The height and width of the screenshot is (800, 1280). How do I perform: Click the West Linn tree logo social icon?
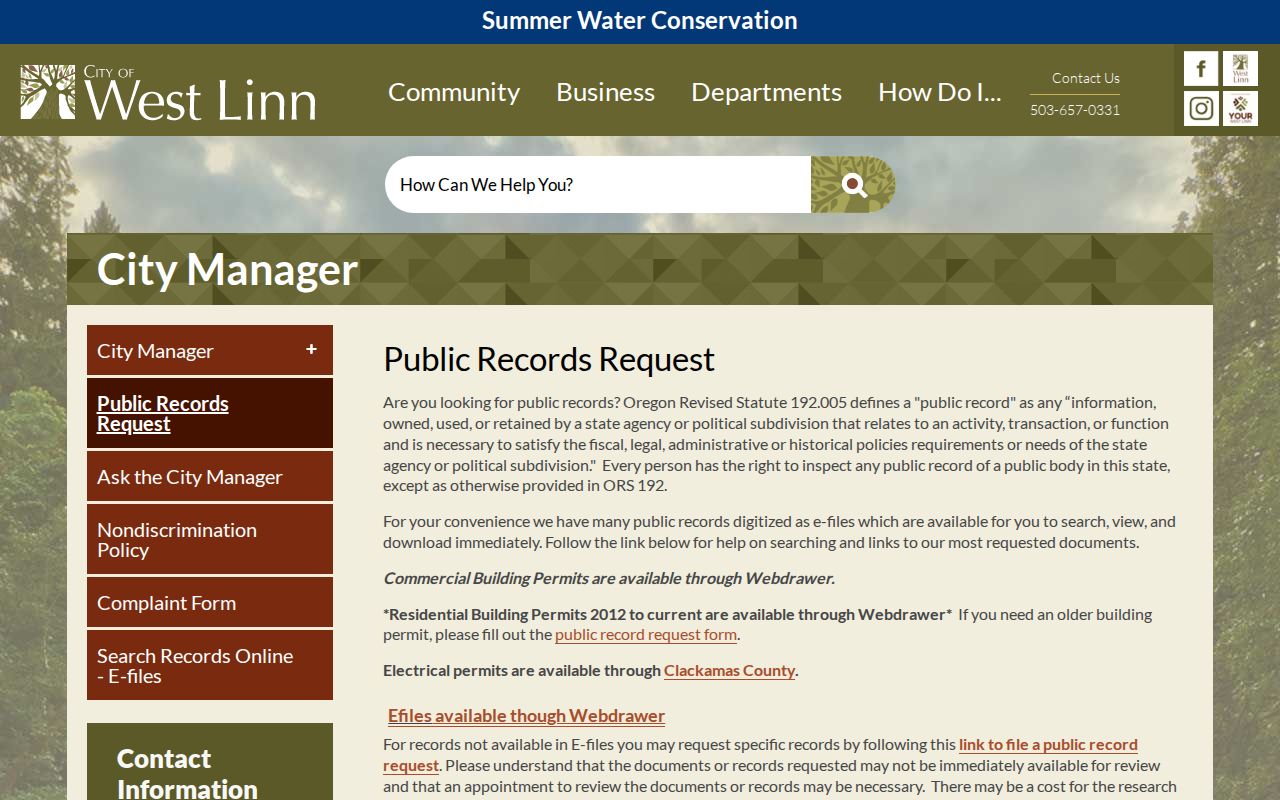pyautogui.click(x=1240, y=69)
